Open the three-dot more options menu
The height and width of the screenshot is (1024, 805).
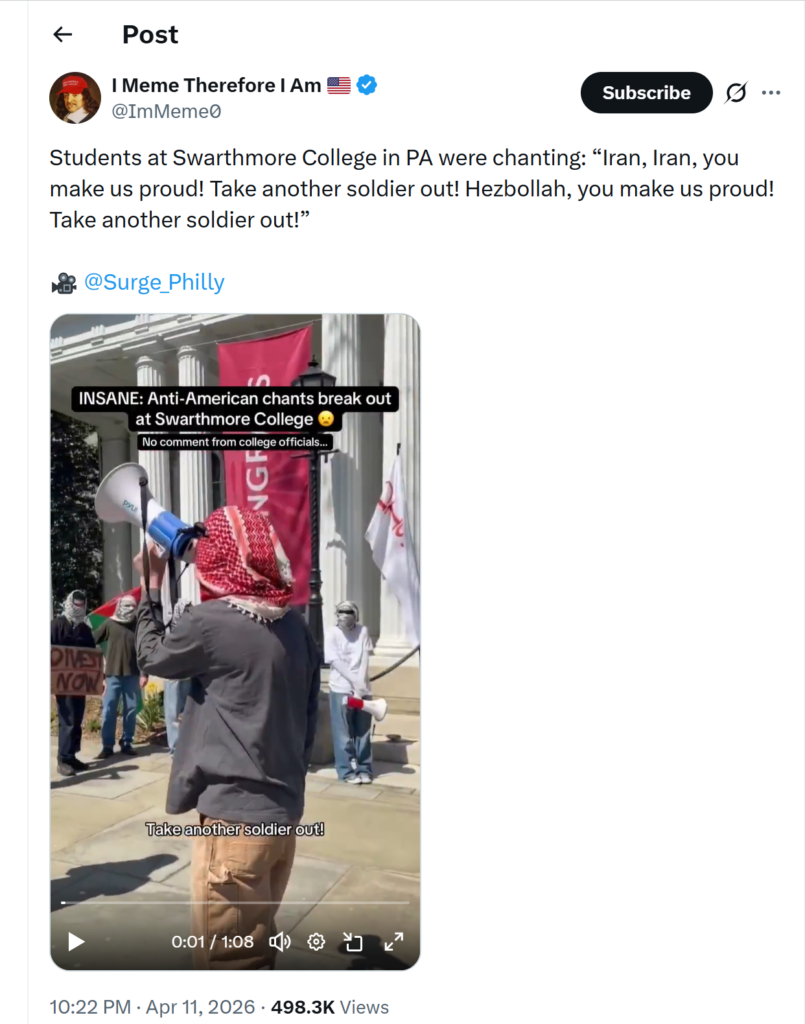[771, 93]
